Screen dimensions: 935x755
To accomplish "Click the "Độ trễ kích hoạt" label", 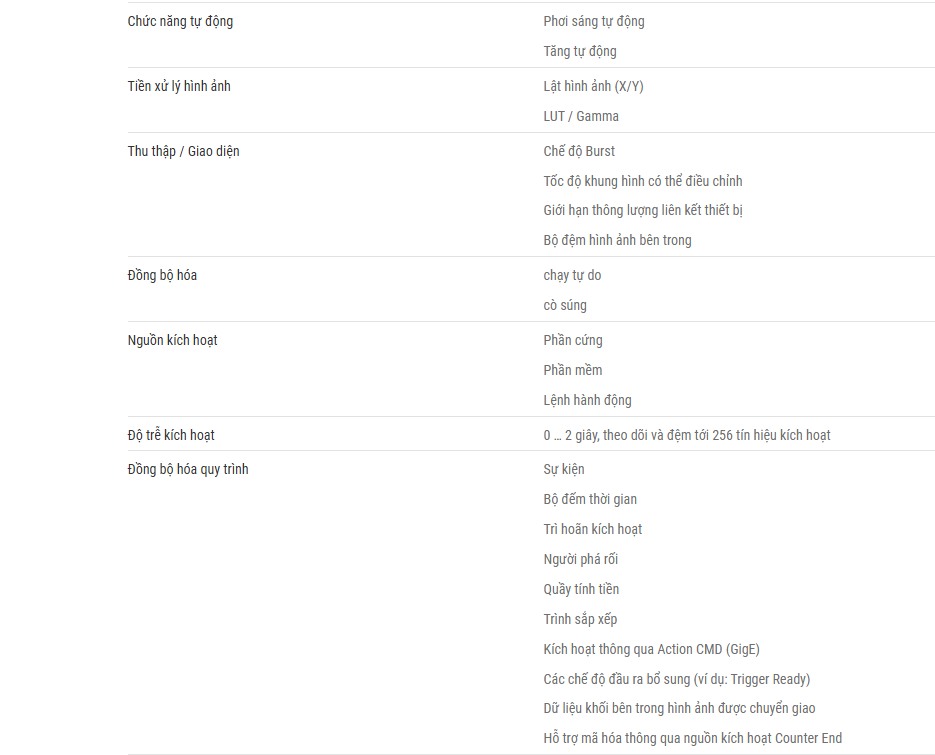I will pos(171,435).
